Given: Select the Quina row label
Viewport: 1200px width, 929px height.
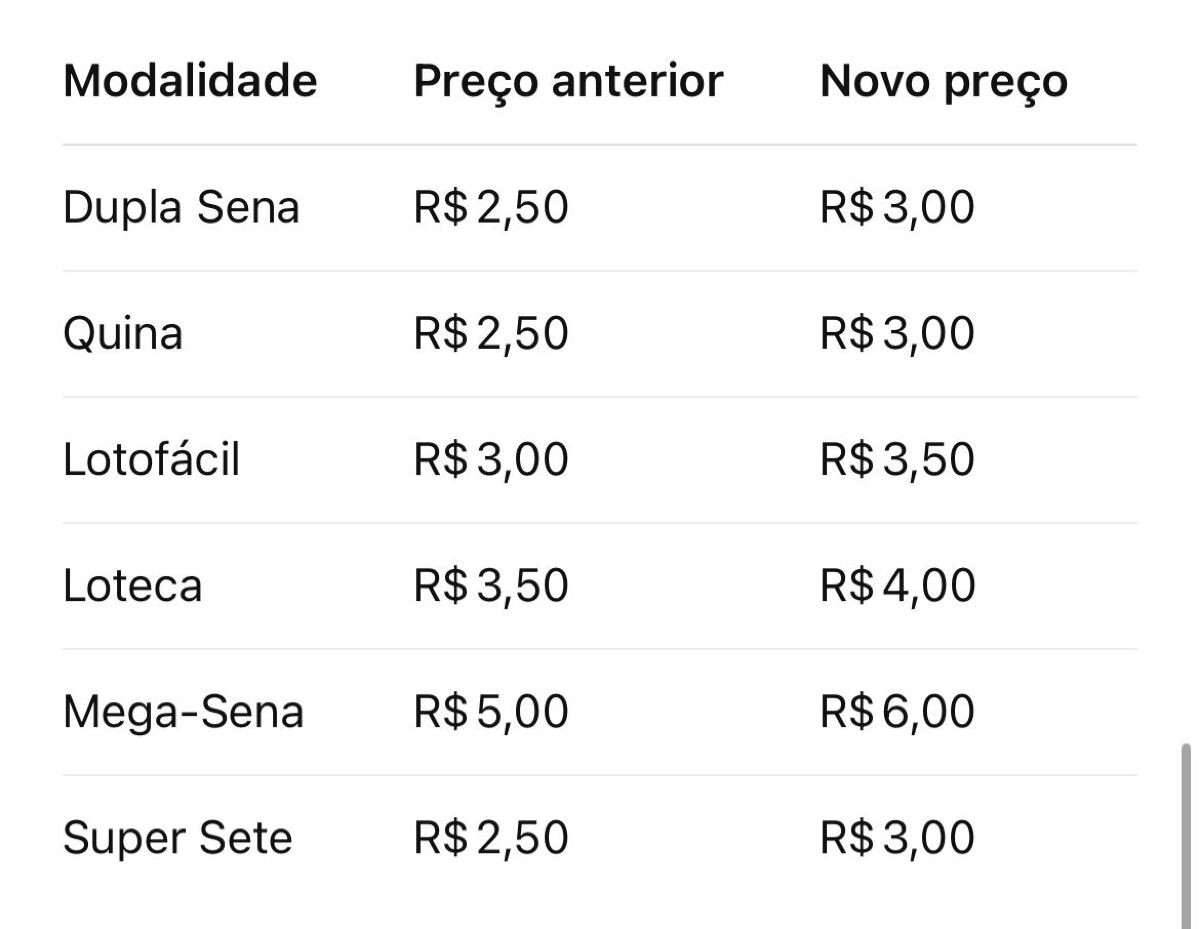Looking at the screenshot, I should pos(123,335).
